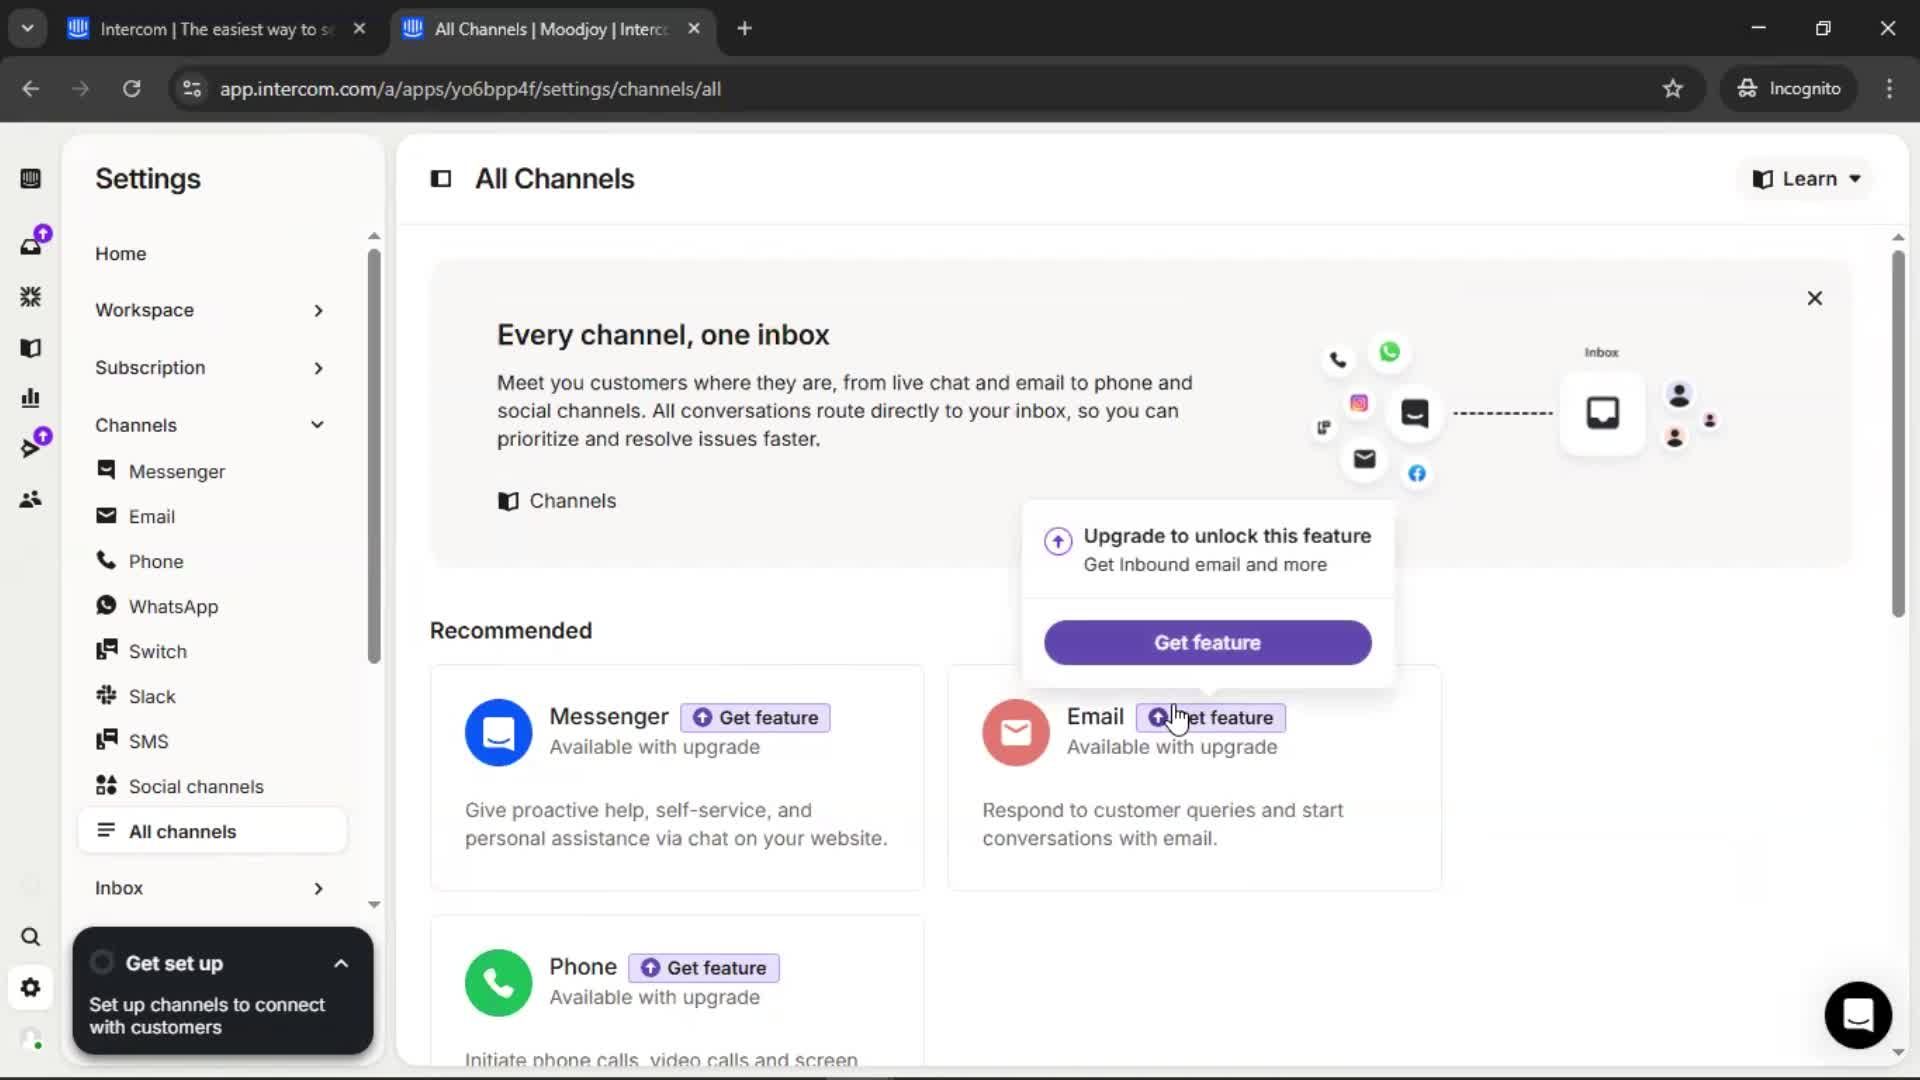Open the Outbound paper plane icon
The height and width of the screenshot is (1080, 1920).
(x=30, y=448)
